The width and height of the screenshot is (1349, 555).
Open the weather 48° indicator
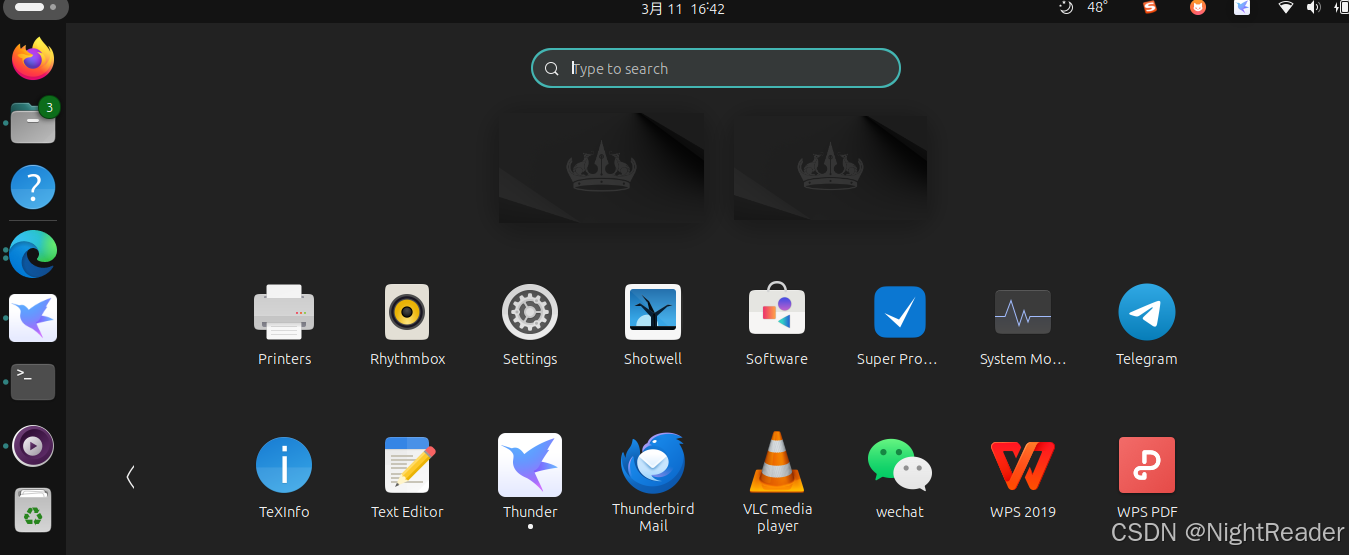click(x=1083, y=8)
